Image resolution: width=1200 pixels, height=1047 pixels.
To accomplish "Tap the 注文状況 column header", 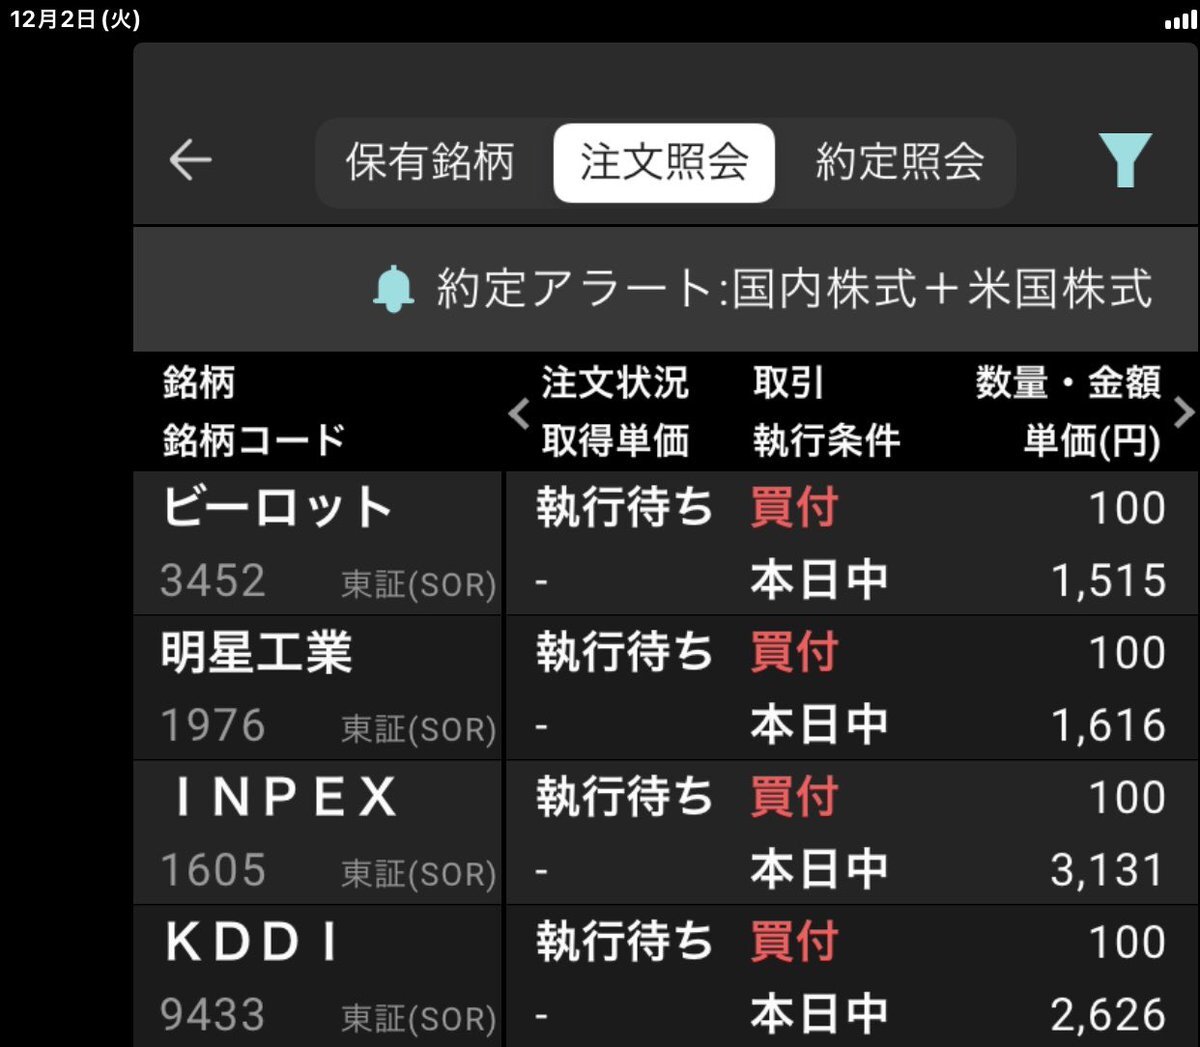I will pyautogui.click(x=615, y=383).
